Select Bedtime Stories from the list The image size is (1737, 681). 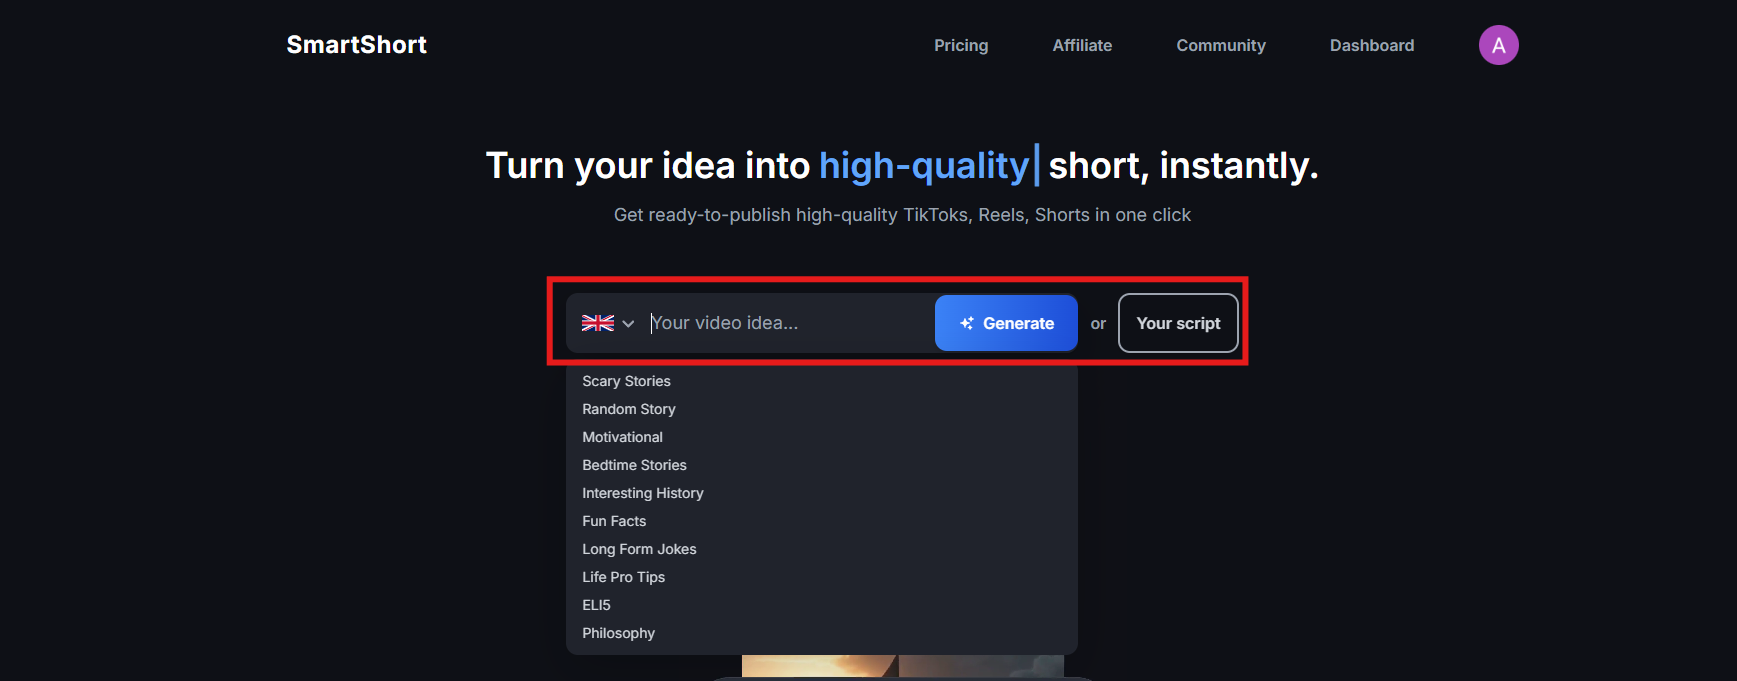coord(634,465)
